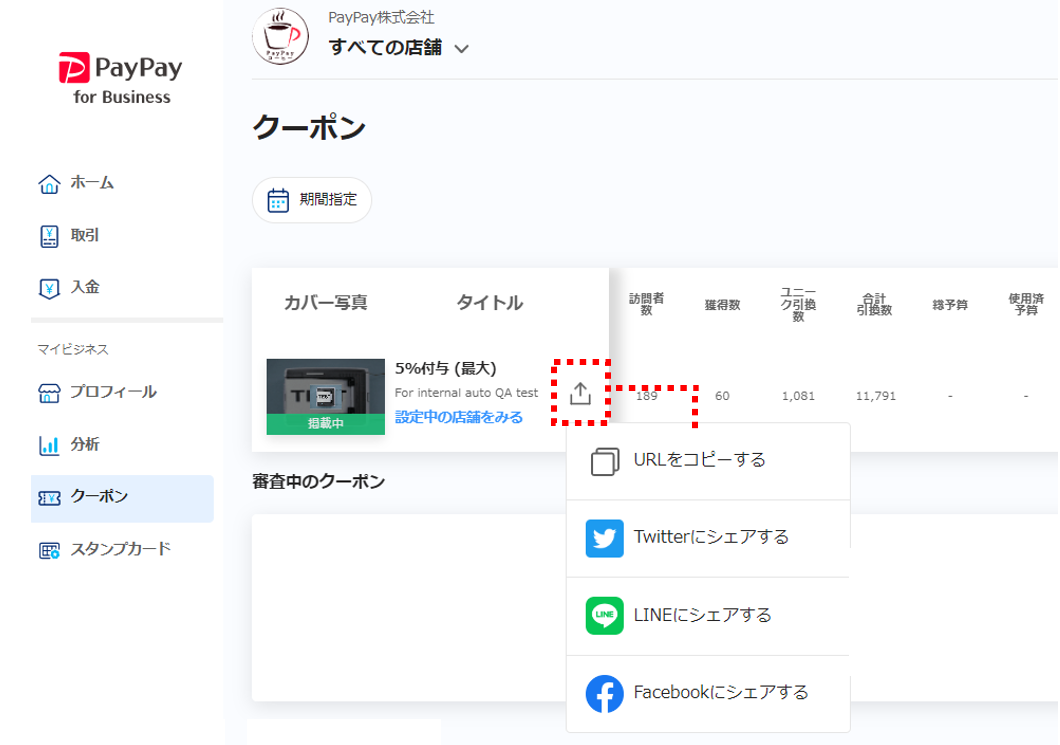This screenshot has width=1060, height=745.
Task: Click the coupon title 5%付与 (最大)
Action: click(x=445, y=368)
